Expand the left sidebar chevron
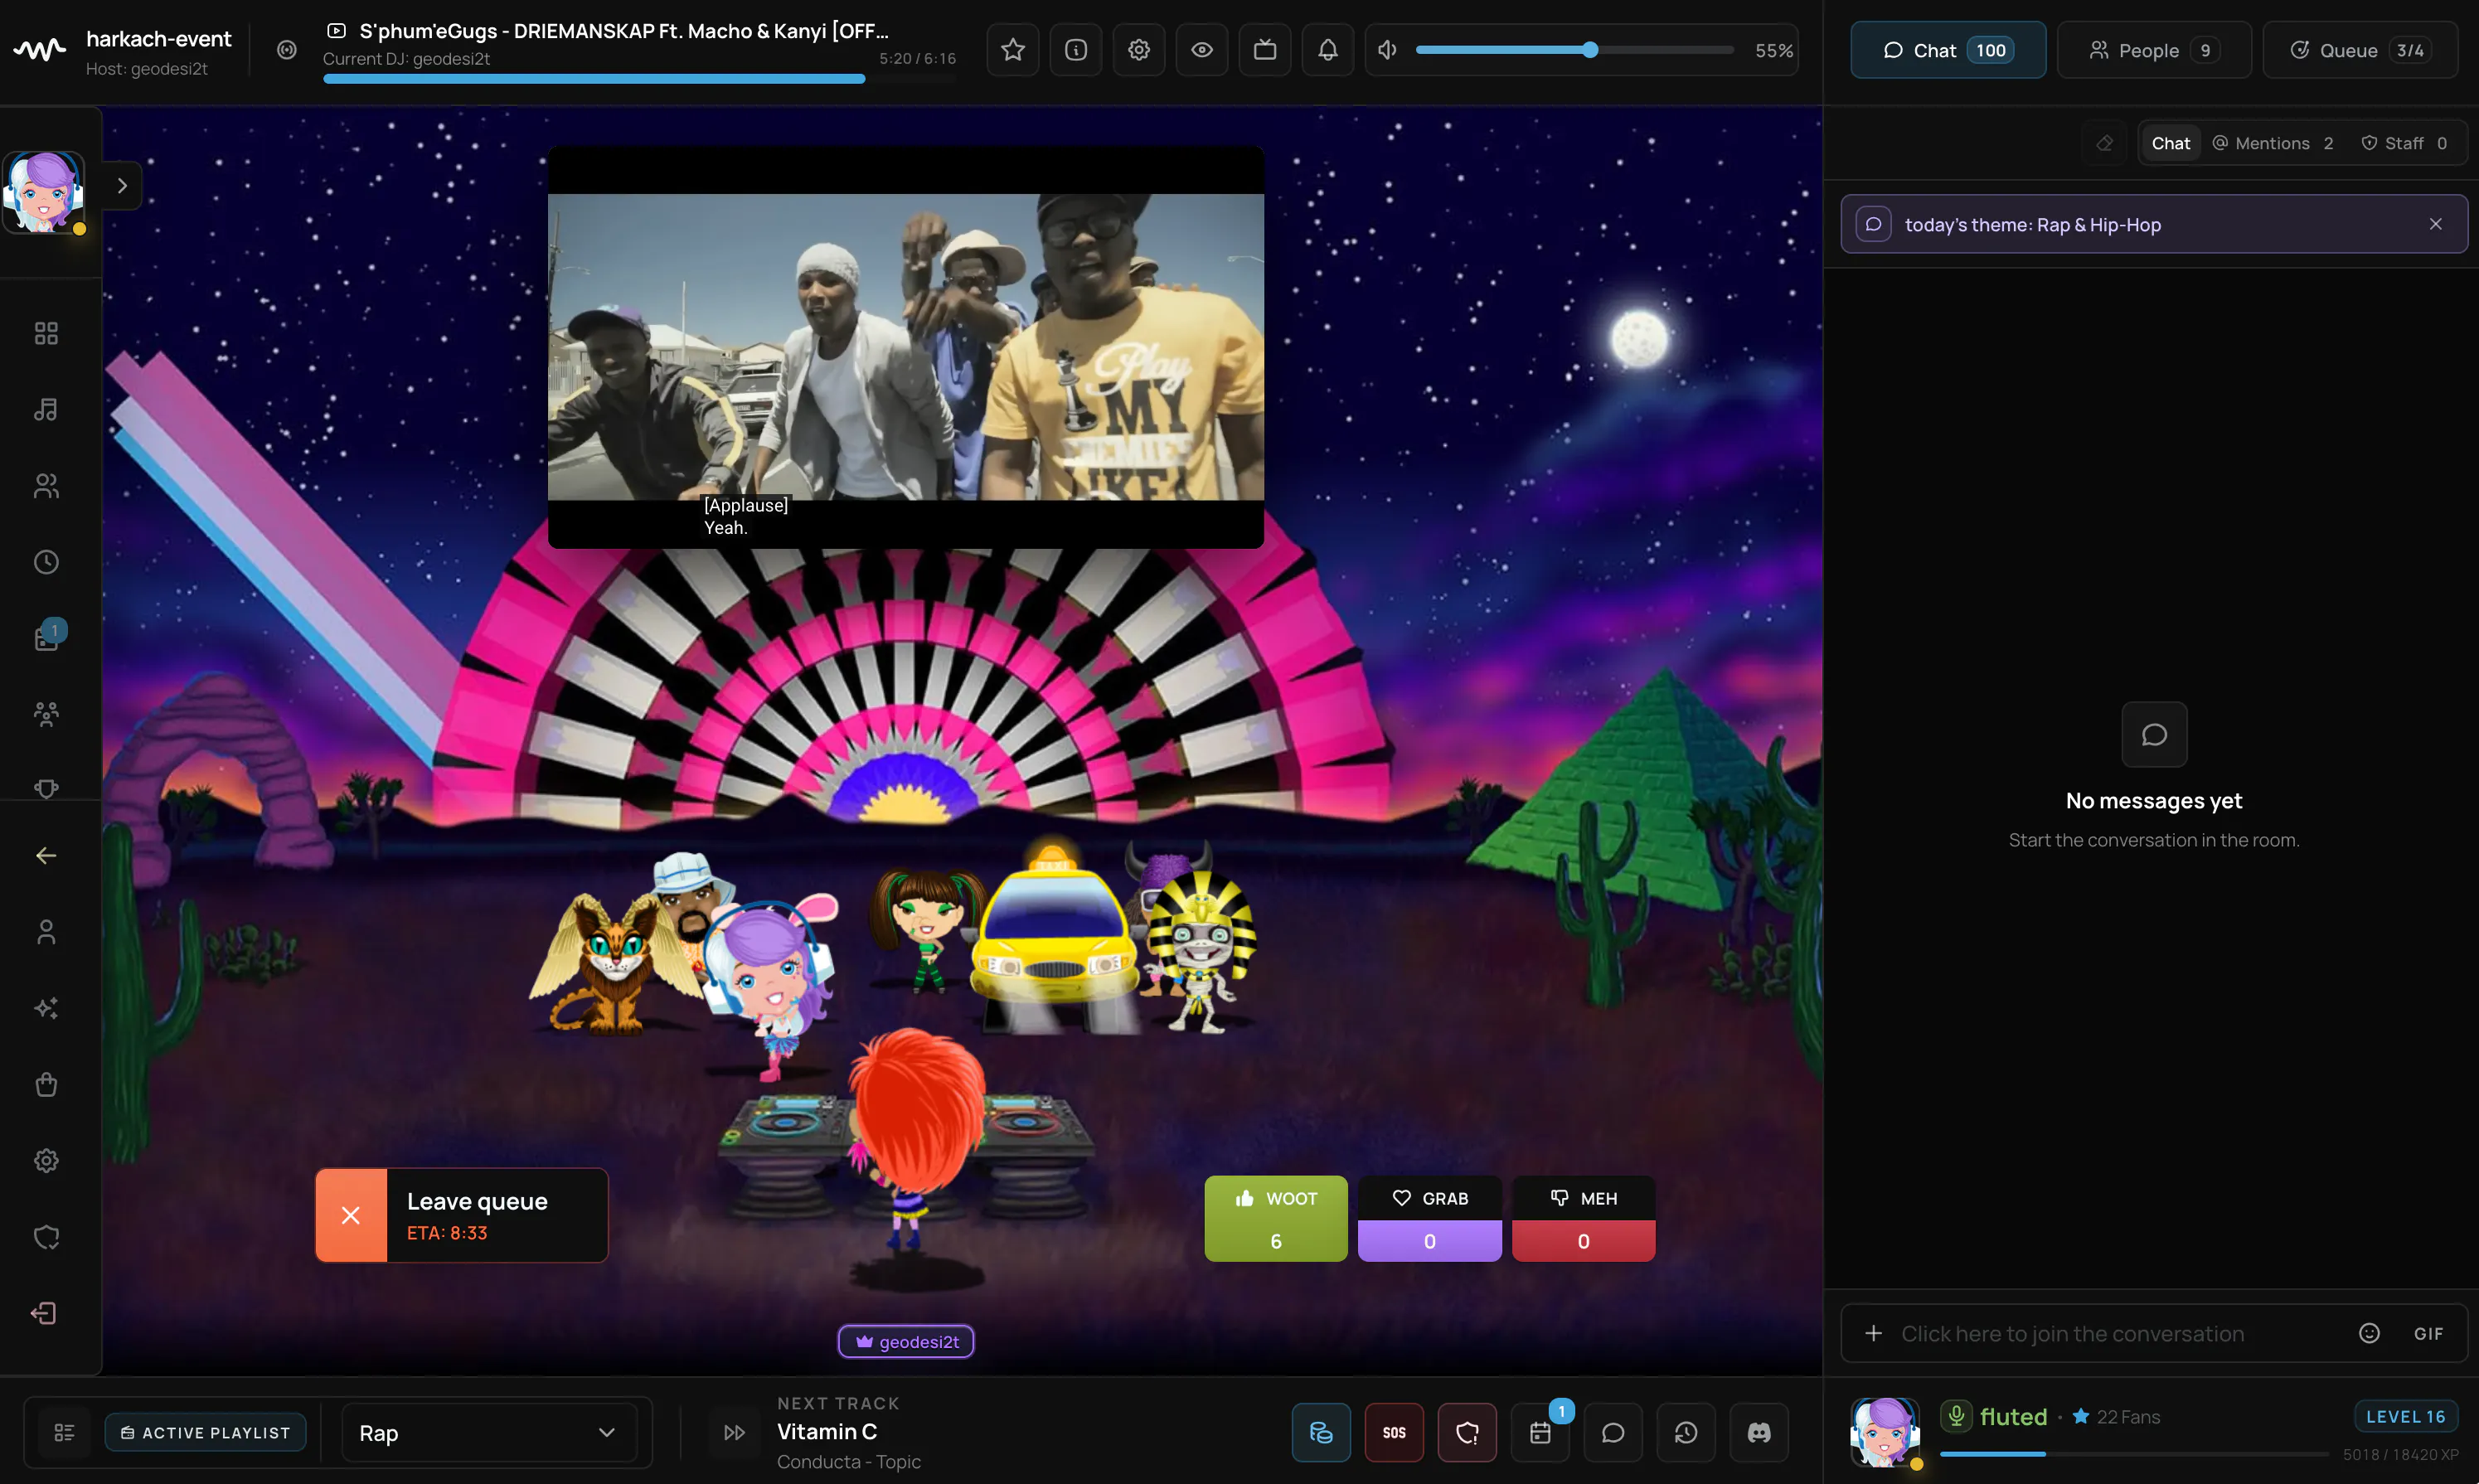This screenshot has height=1484, width=2479. [x=121, y=186]
